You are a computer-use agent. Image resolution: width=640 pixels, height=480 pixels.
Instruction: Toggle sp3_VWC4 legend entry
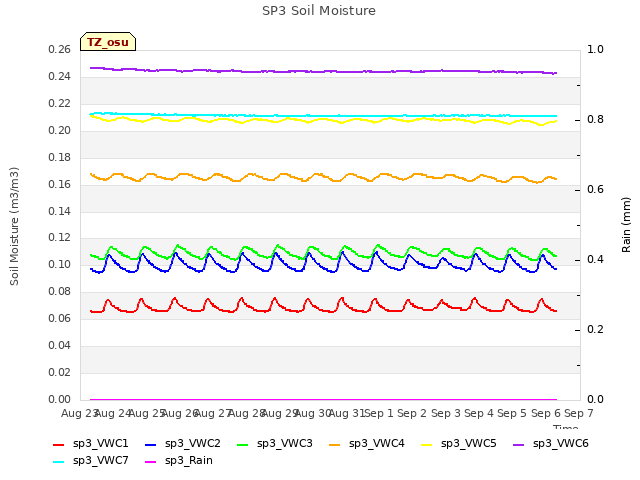[x=367, y=444]
